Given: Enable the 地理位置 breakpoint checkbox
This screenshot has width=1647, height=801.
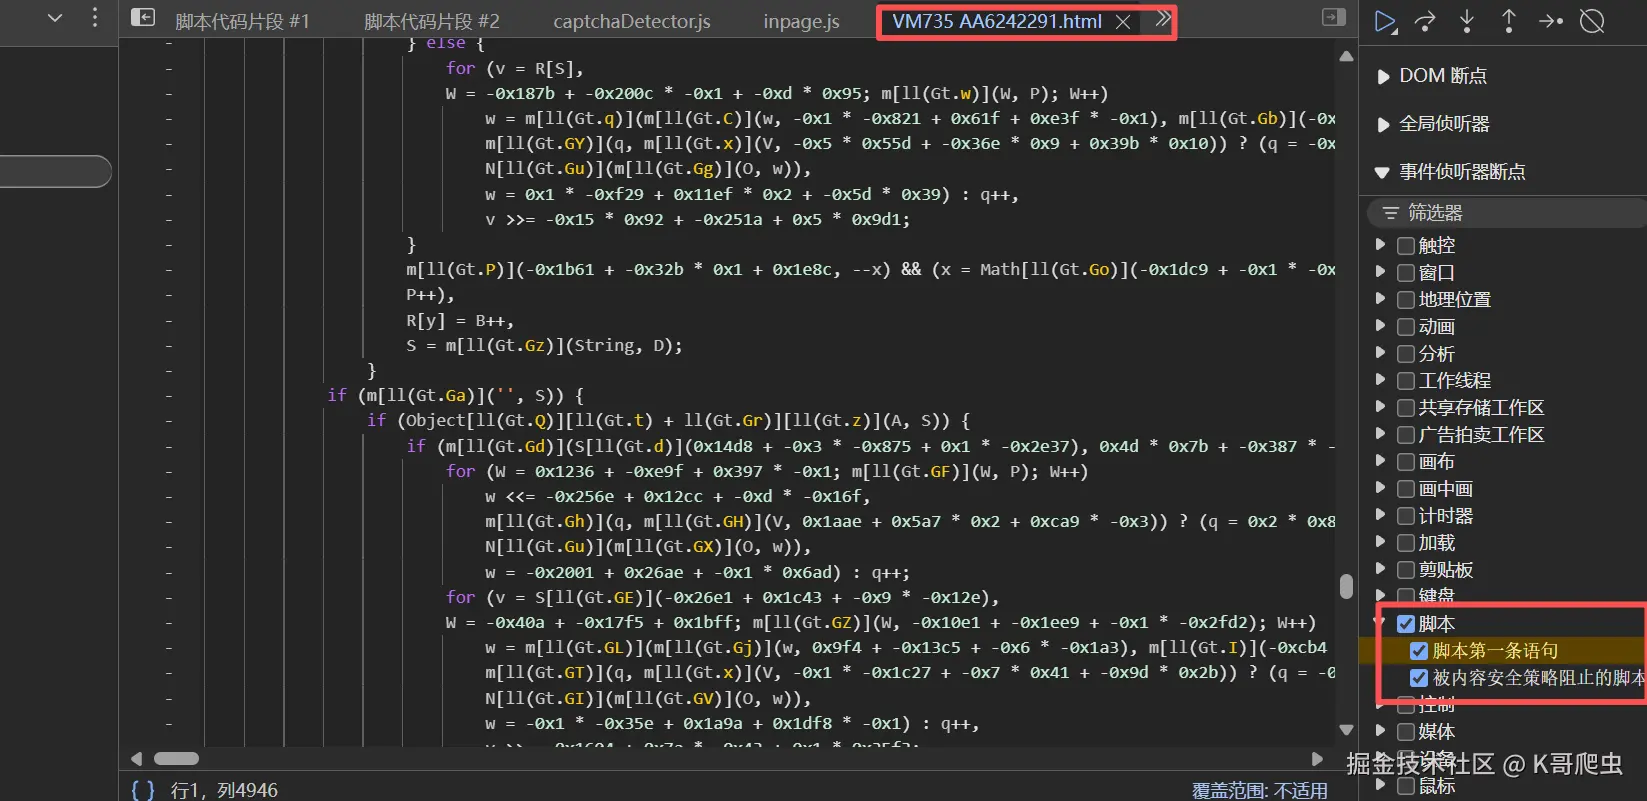Looking at the screenshot, I should point(1406,300).
